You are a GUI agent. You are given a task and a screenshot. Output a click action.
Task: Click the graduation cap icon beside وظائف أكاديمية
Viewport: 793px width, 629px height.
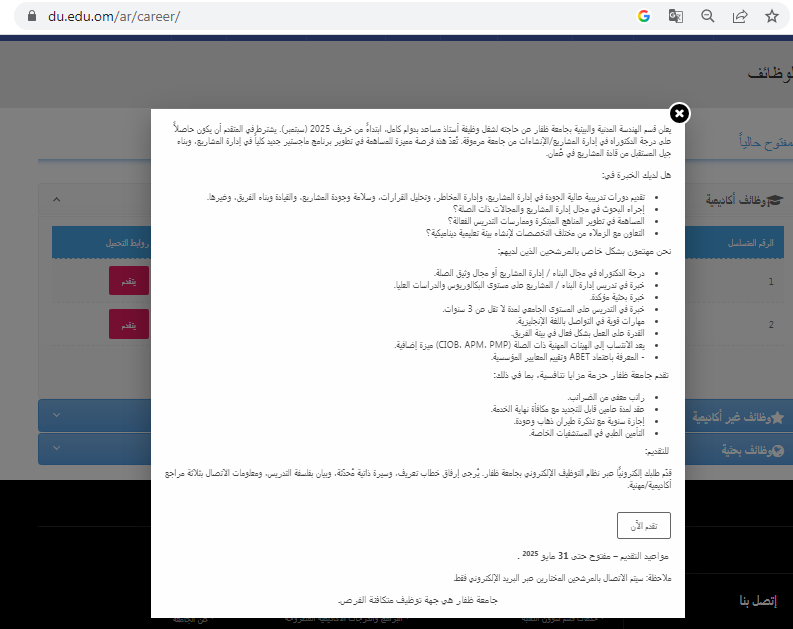tap(773, 201)
